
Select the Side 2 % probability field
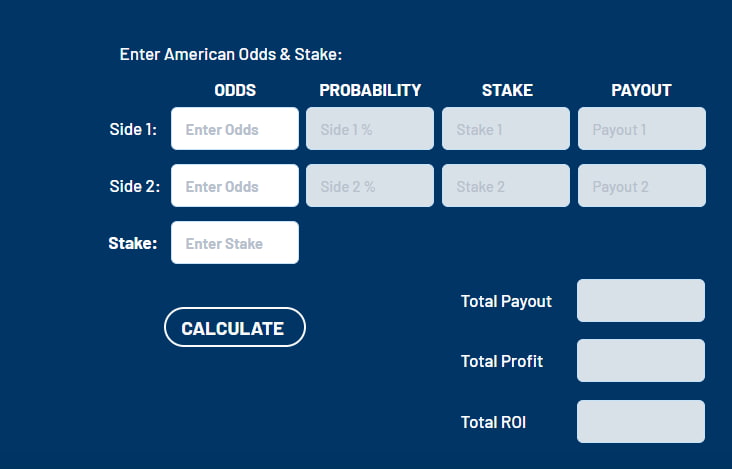click(x=370, y=186)
